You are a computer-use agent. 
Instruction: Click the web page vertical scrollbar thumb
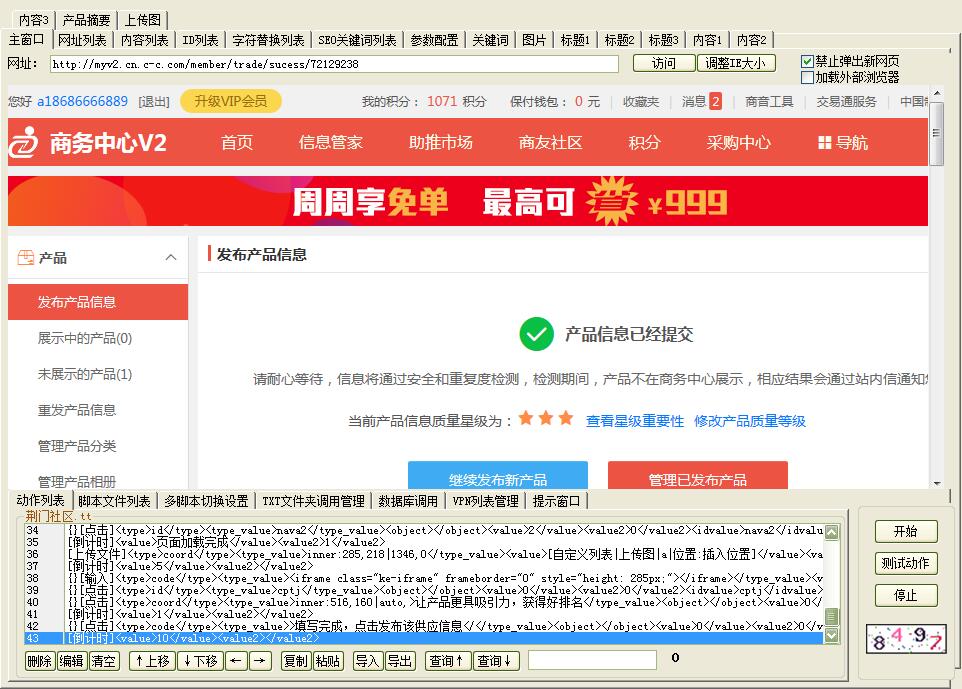coord(936,134)
